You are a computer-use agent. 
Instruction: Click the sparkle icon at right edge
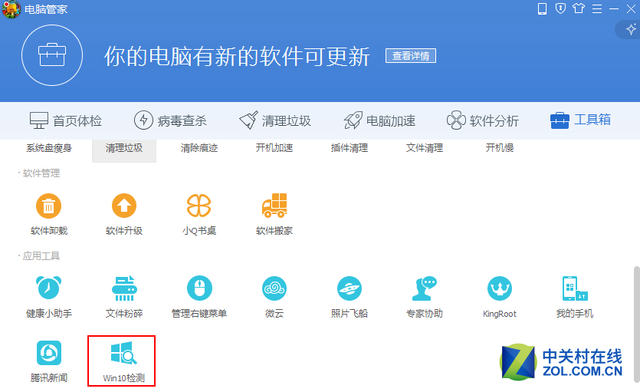[631, 29]
